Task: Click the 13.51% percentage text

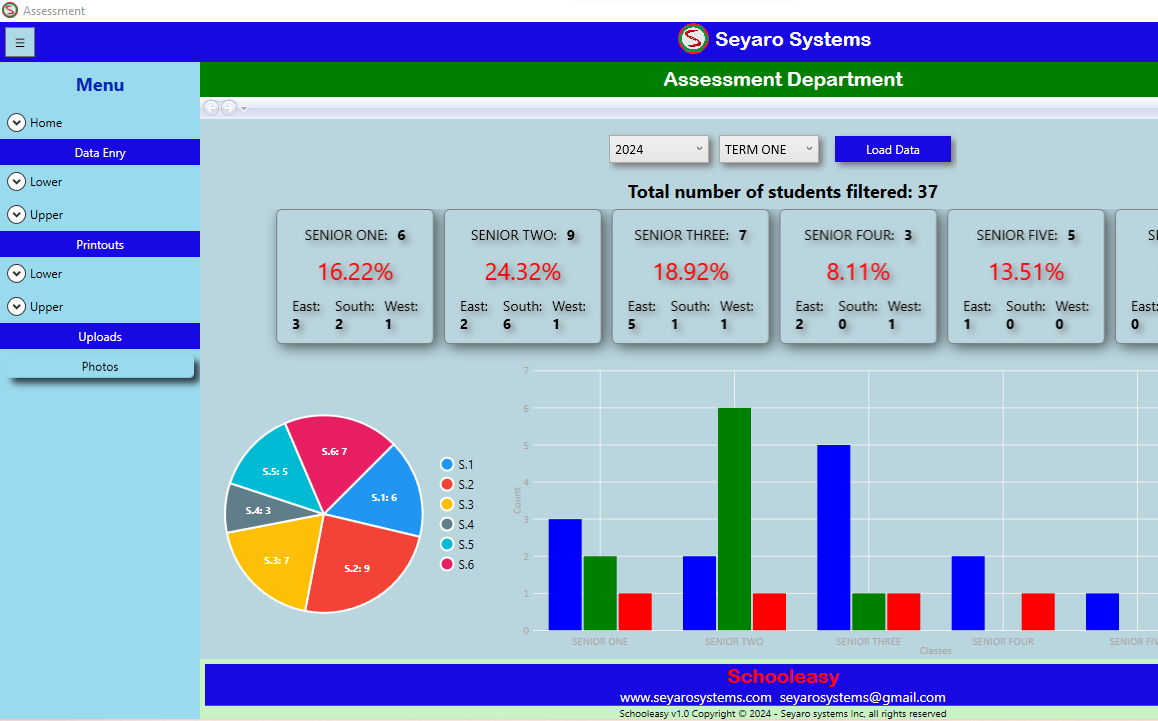Action: [1026, 272]
